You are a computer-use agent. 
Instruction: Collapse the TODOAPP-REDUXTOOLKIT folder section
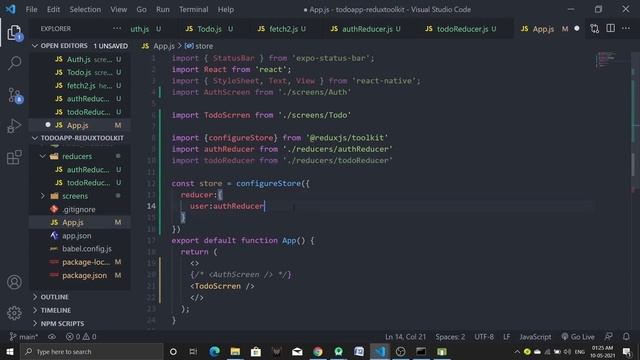tap(35, 138)
